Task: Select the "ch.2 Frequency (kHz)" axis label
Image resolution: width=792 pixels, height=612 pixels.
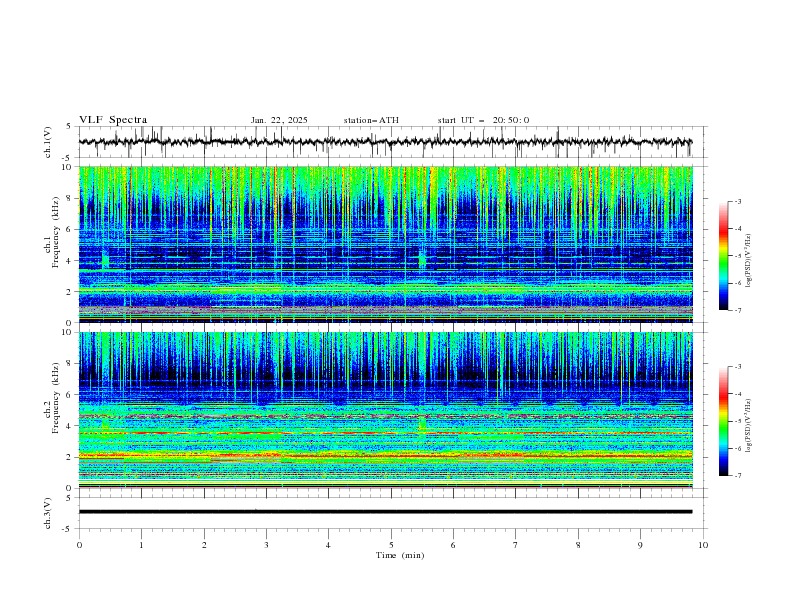Action: (52, 397)
